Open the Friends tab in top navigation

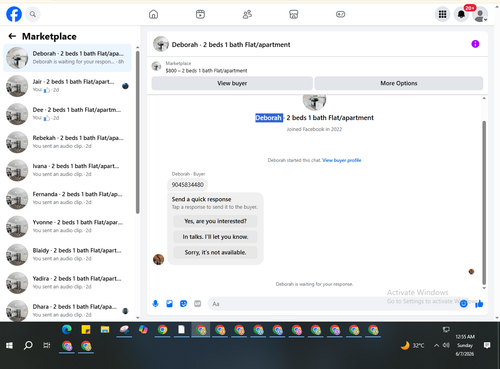[247, 14]
